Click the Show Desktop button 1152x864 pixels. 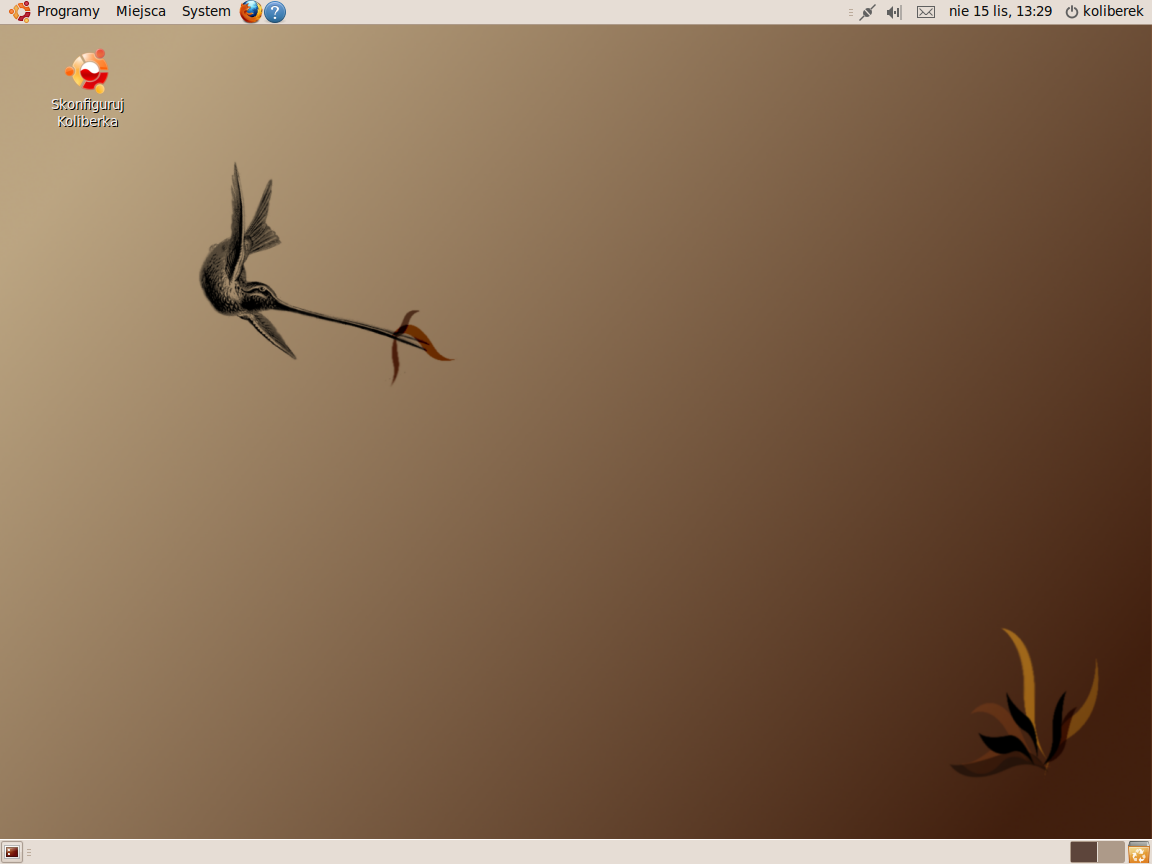coord(12,852)
